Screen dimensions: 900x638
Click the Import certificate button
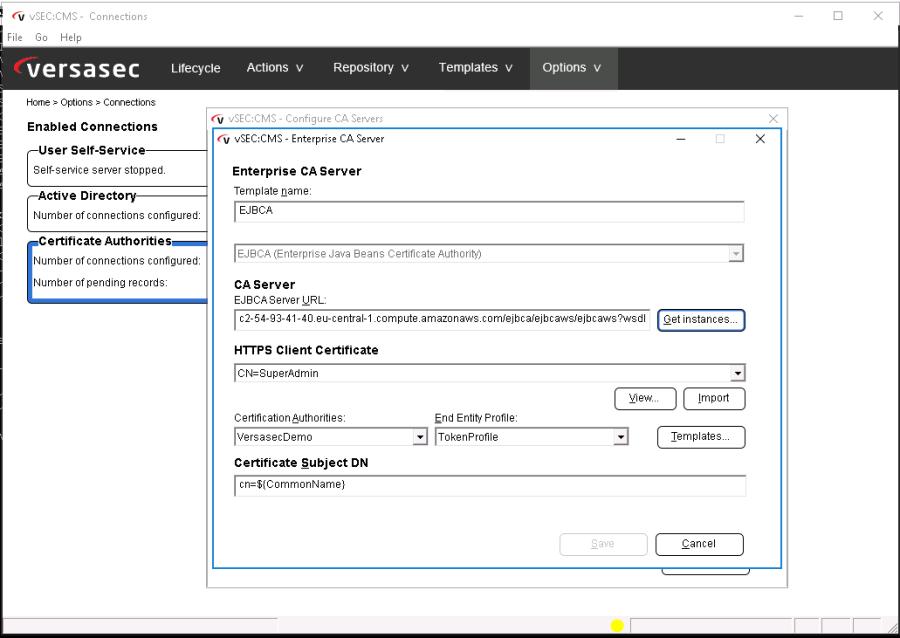click(x=714, y=398)
